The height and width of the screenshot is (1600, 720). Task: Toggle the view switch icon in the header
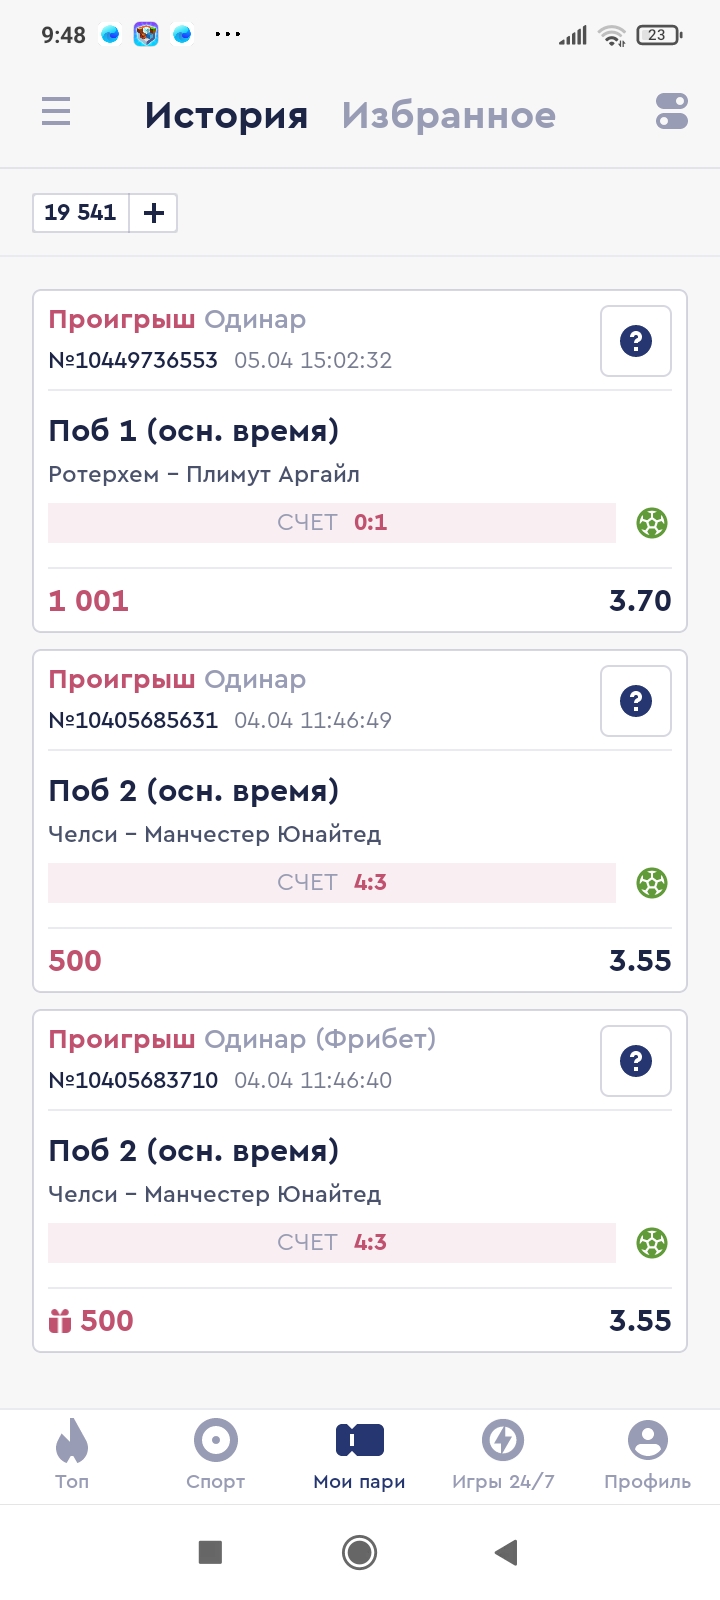coord(672,111)
